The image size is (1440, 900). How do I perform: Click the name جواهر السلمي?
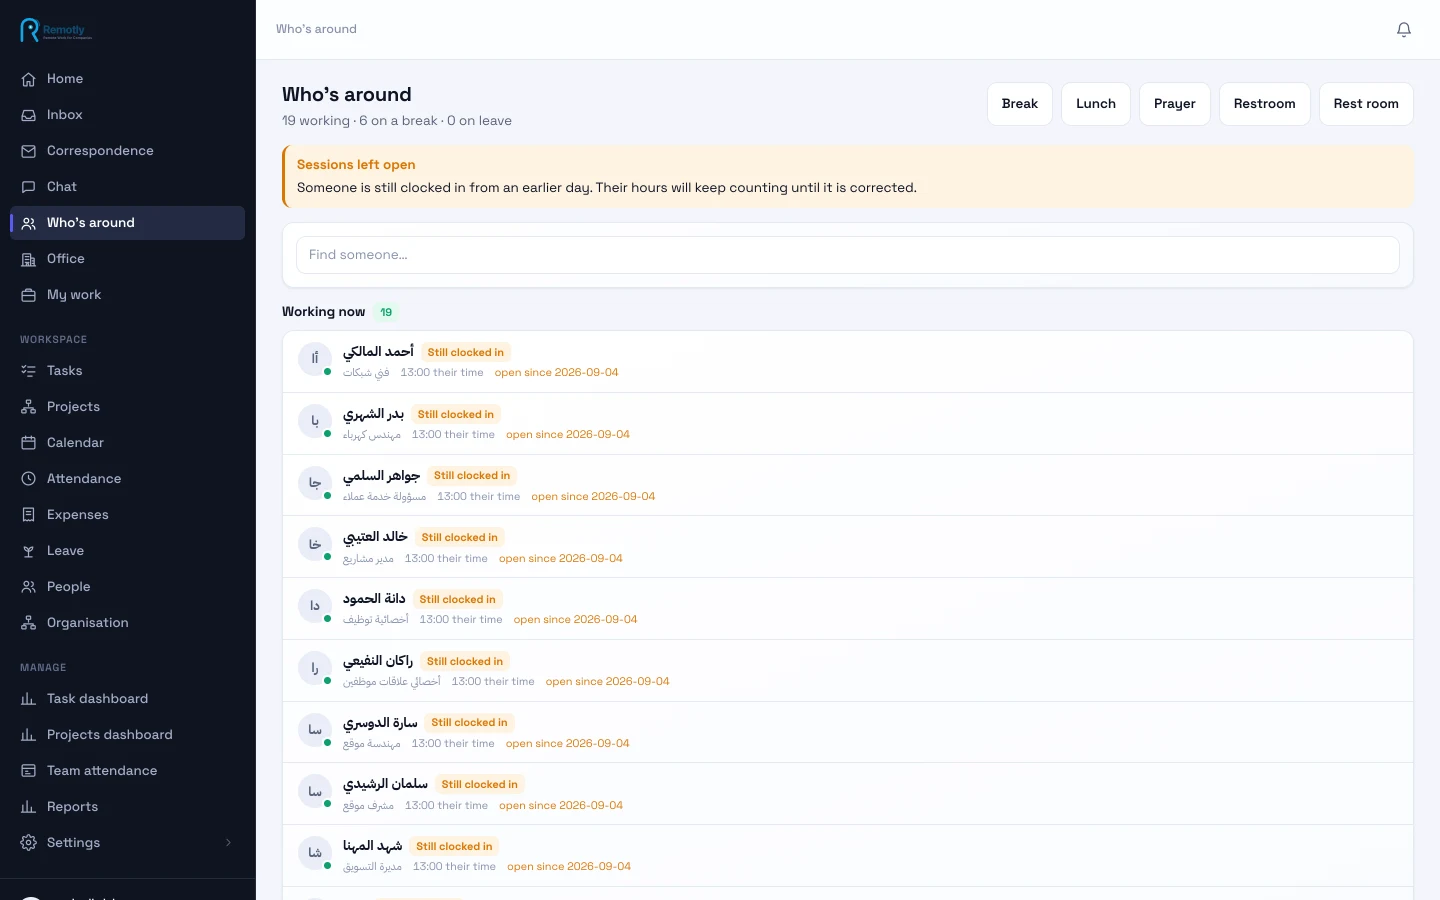pyautogui.click(x=381, y=476)
